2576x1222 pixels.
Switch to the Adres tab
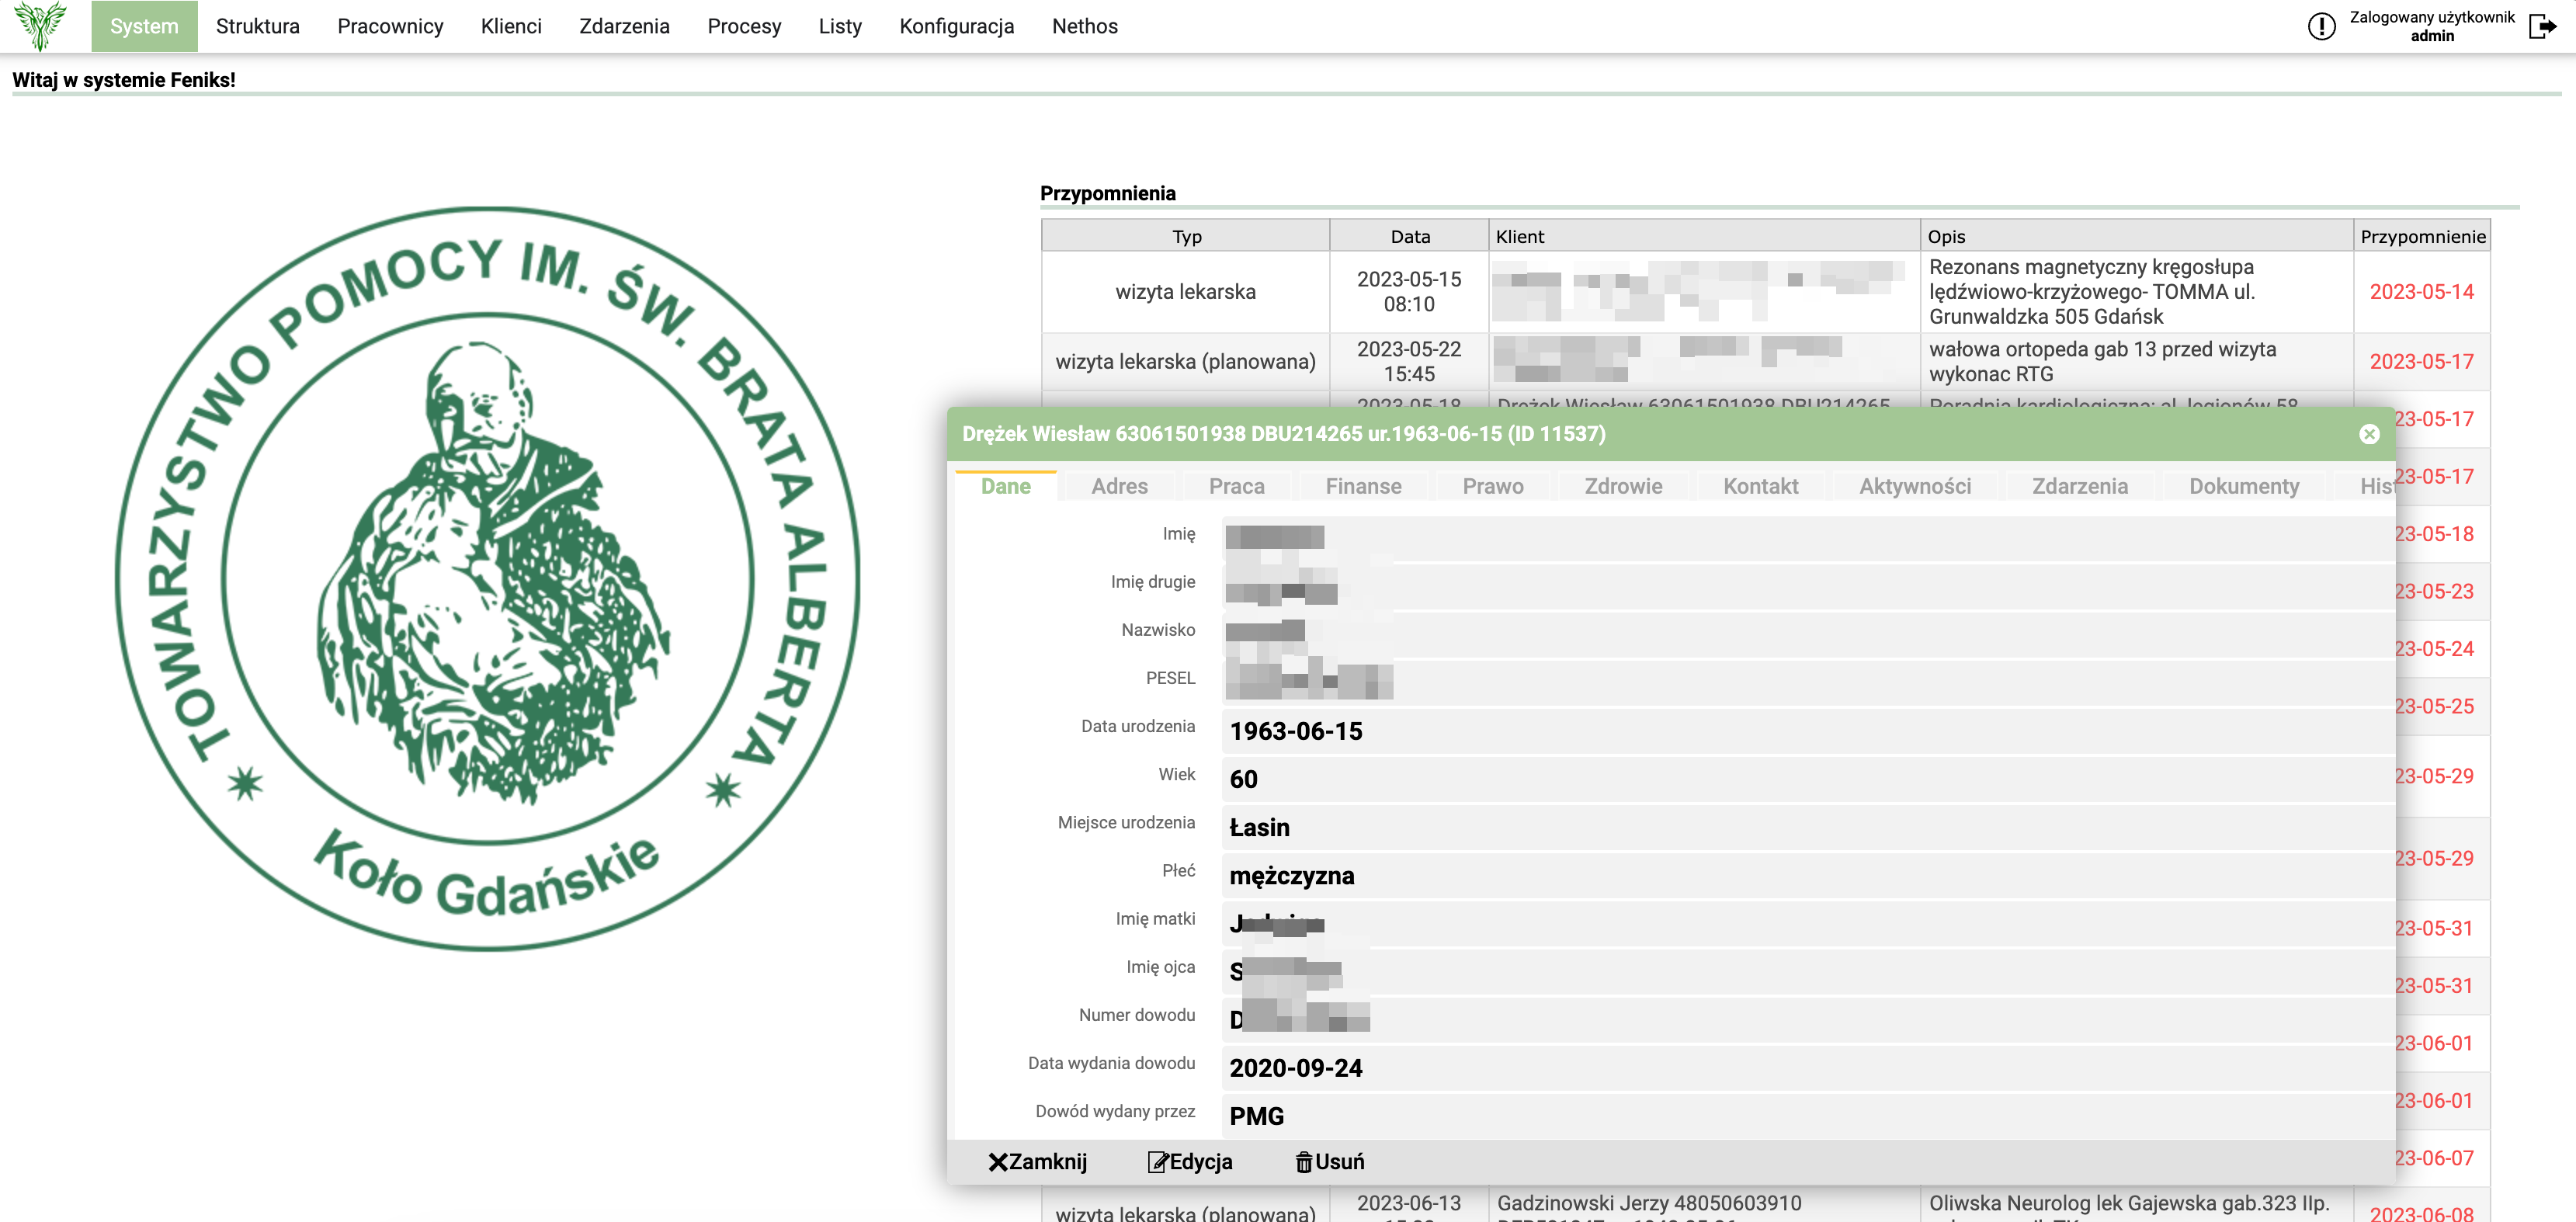pos(1119,486)
